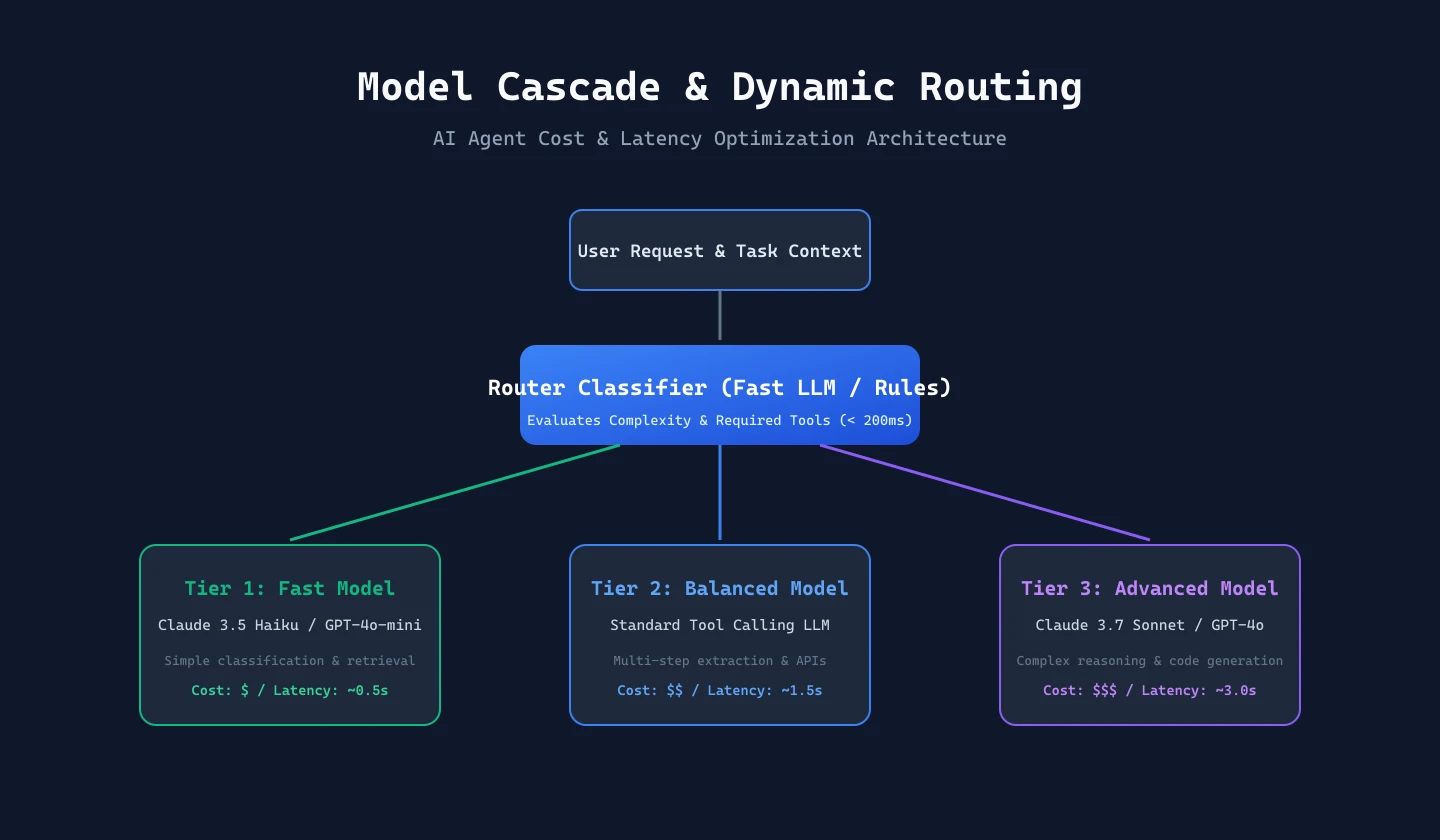The image size is (1440, 840).
Task: Click 'Simple classification & retrieval' description
Action: point(290,660)
